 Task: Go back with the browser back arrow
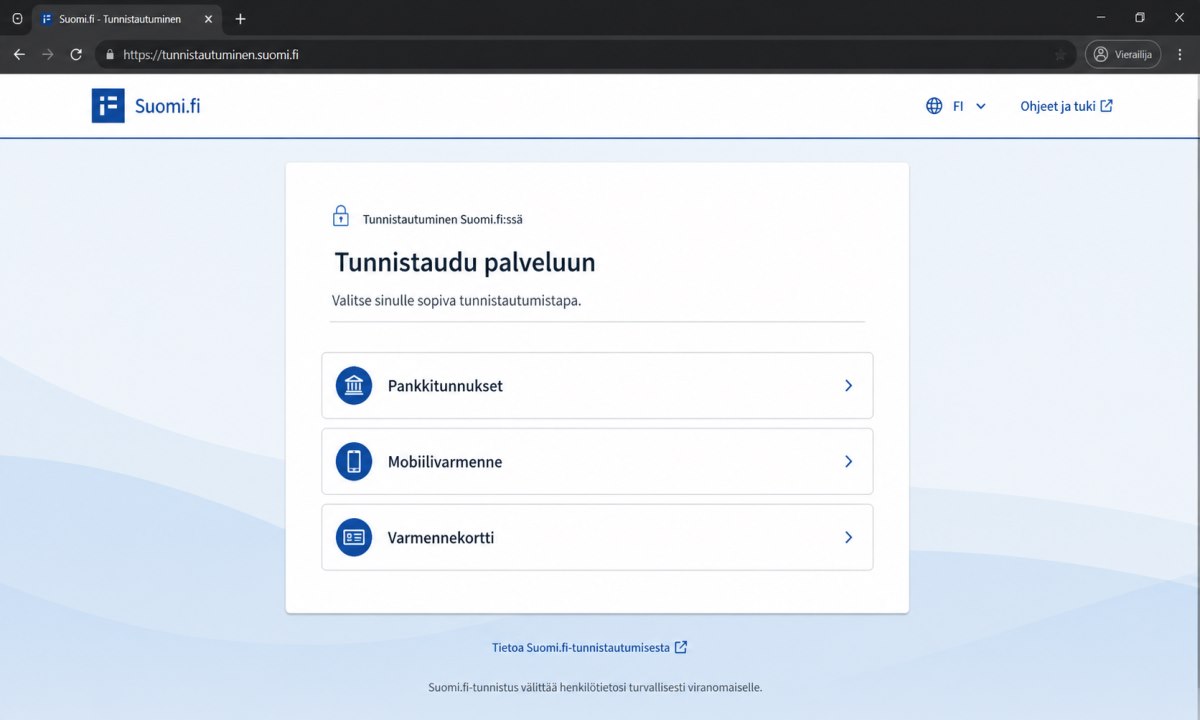pyautogui.click(x=19, y=54)
